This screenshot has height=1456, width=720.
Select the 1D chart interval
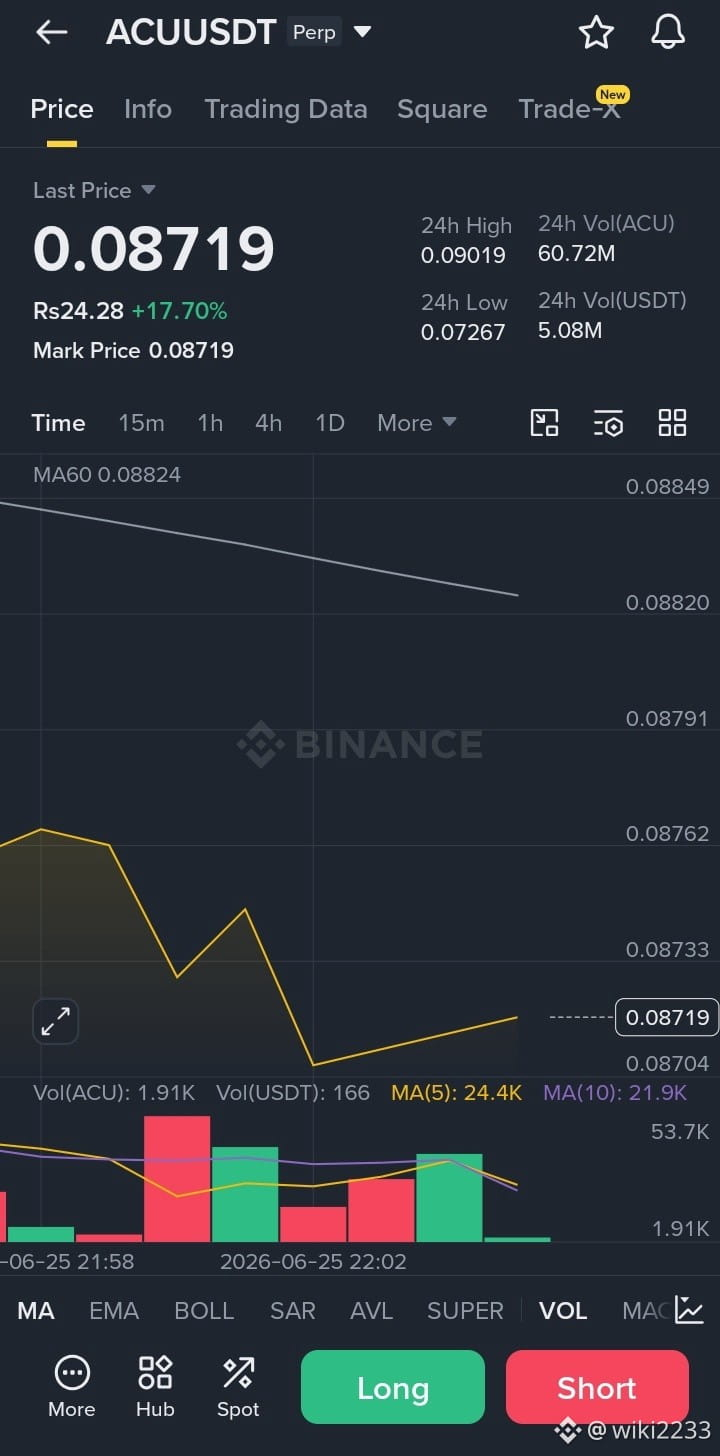(330, 423)
